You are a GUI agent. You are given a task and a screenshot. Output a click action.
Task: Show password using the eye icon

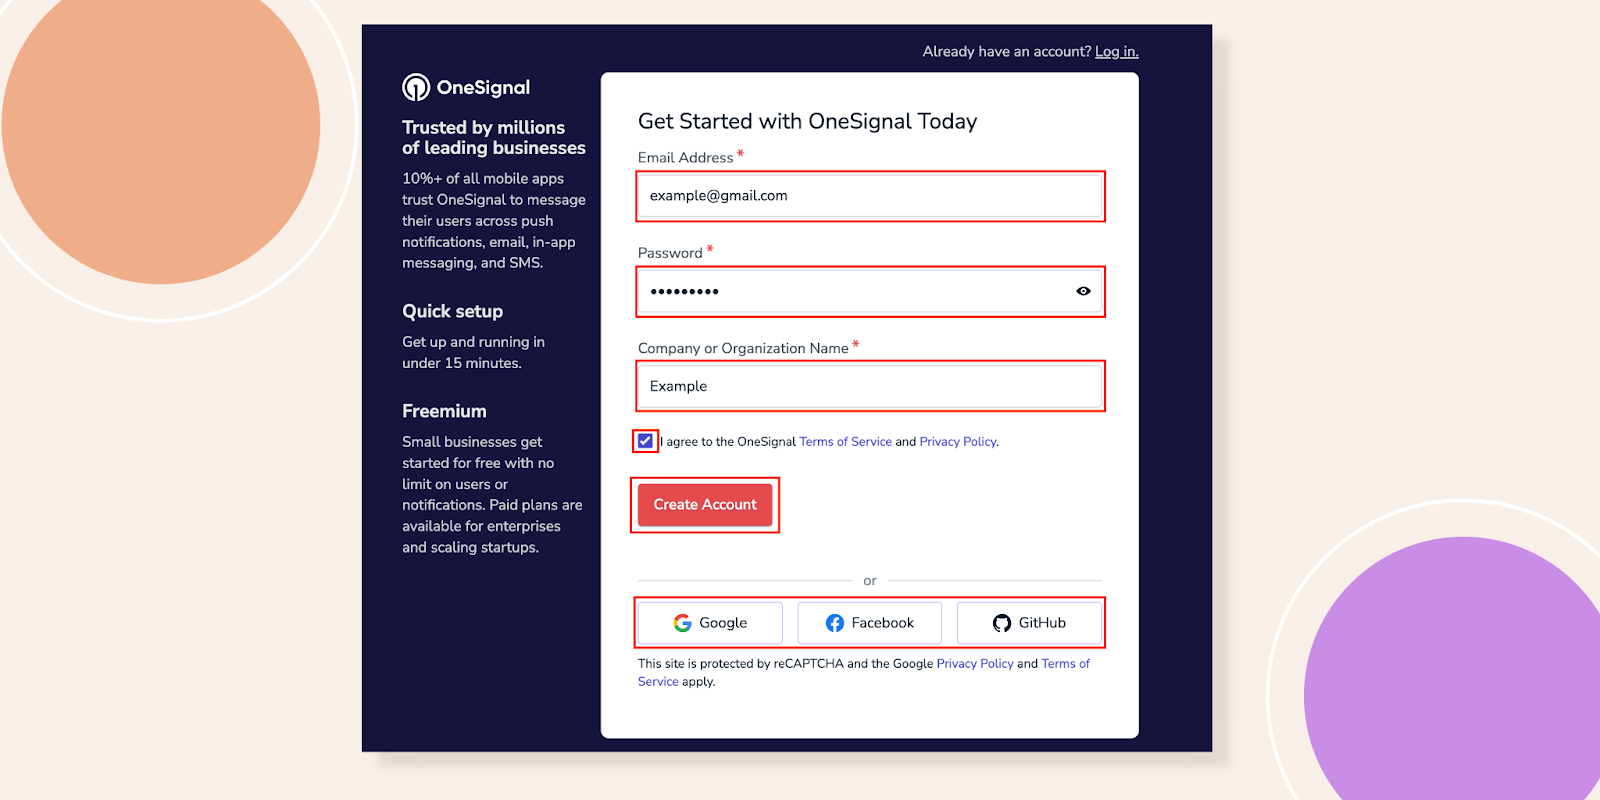(1083, 291)
